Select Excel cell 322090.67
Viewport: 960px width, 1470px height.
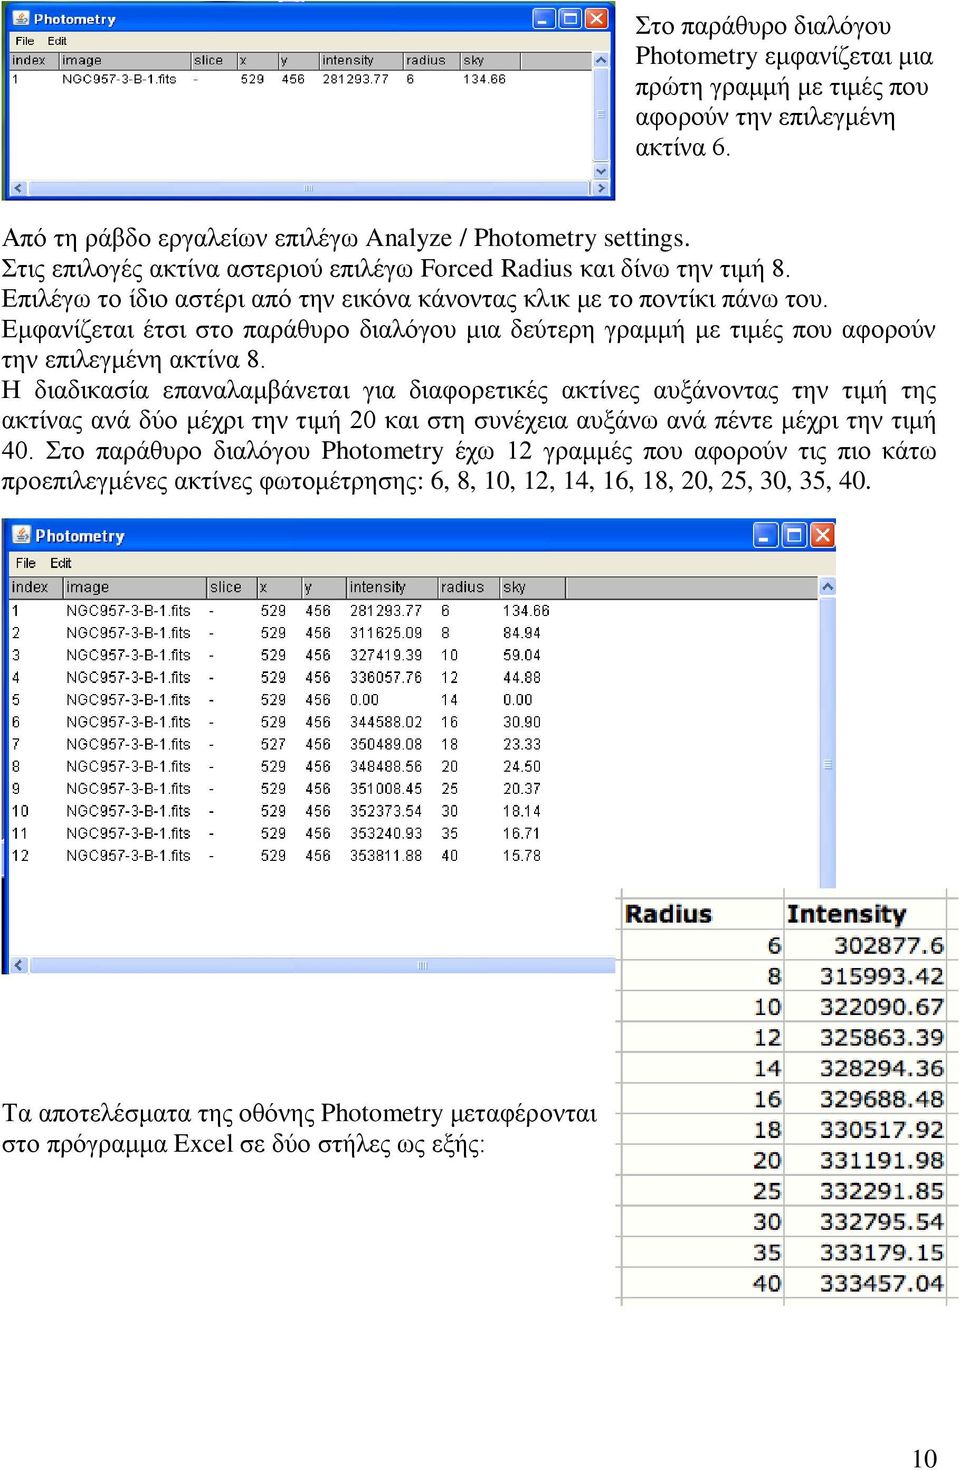coord(865,1007)
